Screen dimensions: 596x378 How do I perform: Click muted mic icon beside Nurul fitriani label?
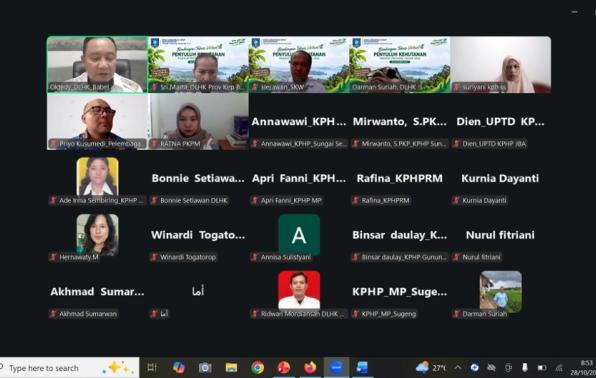(x=457, y=257)
